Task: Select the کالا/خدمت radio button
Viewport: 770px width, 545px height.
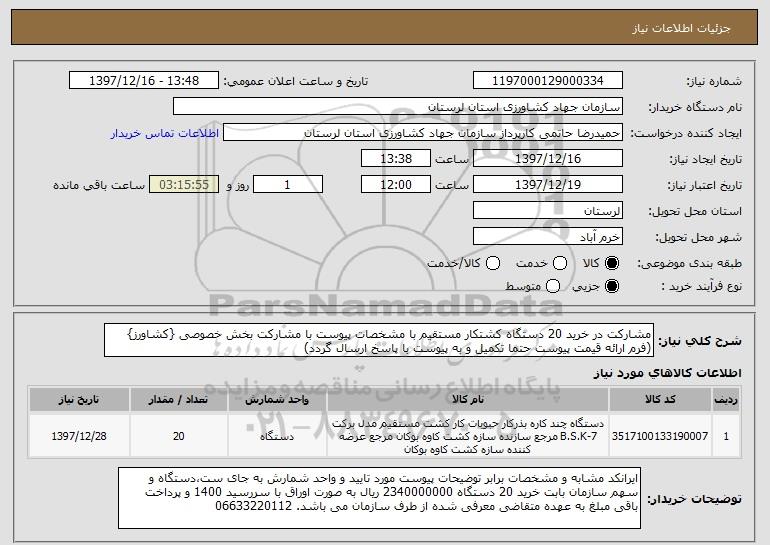Action: [493, 264]
